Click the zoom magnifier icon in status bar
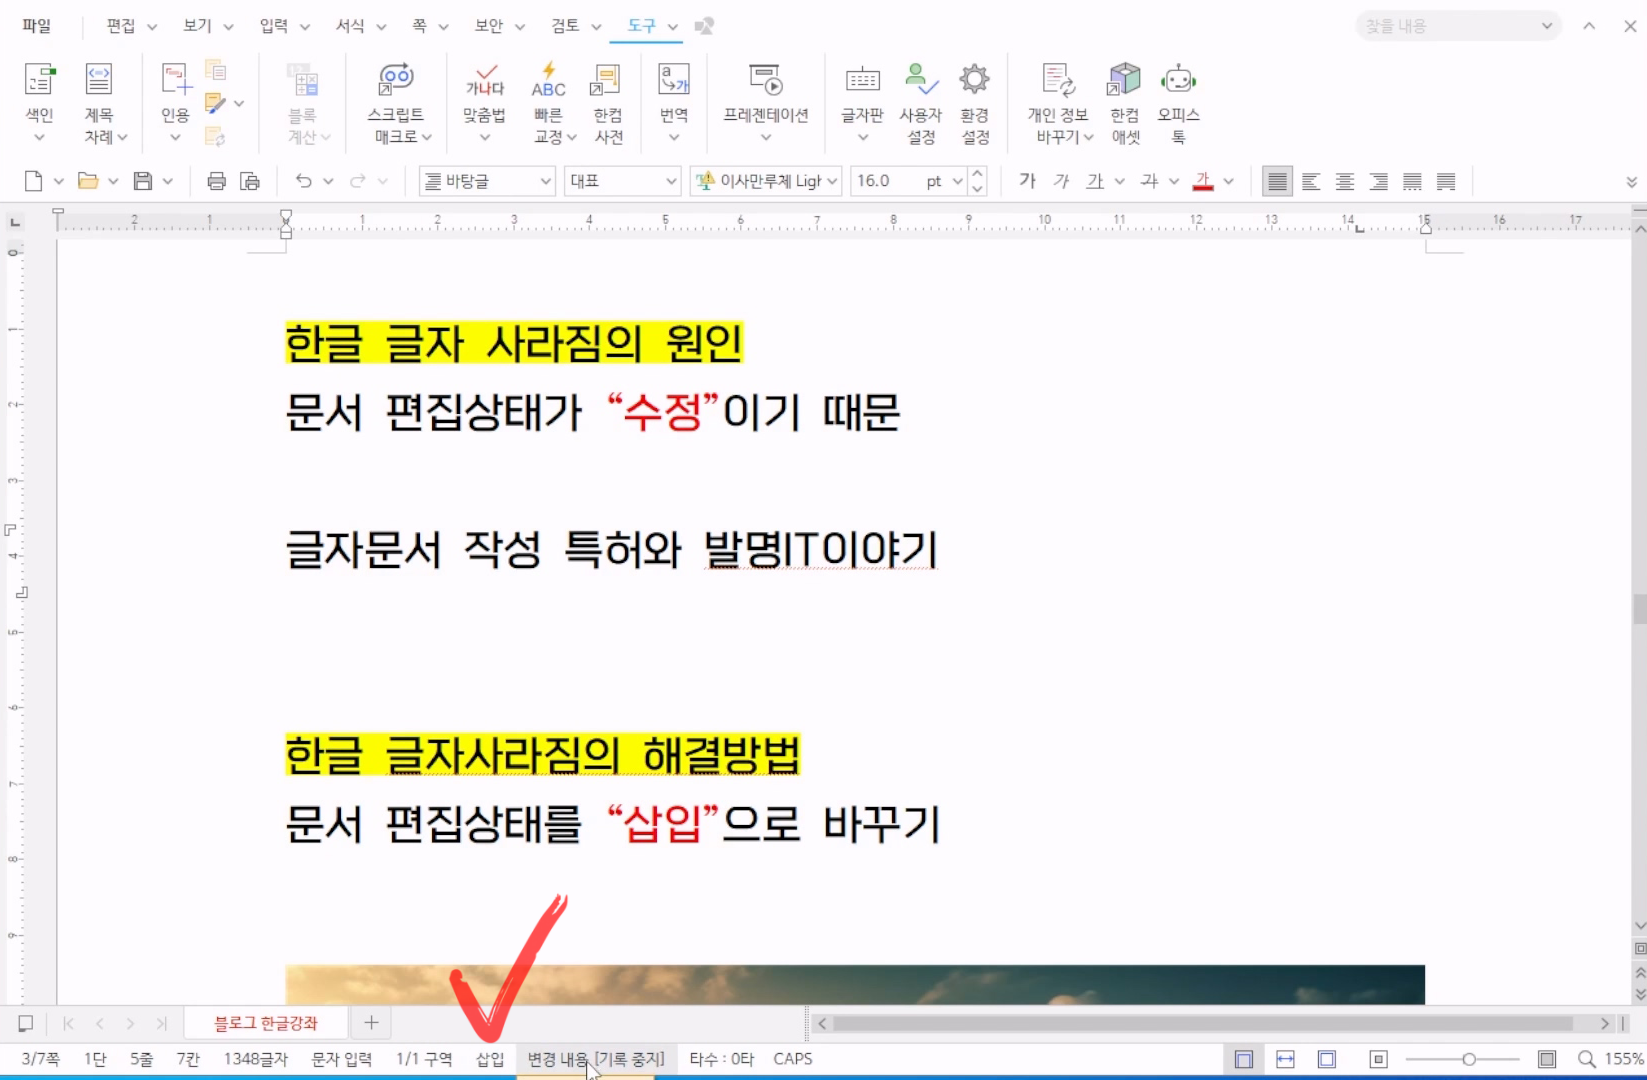The height and width of the screenshot is (1080, 1647). [x=1586, y=1059]
